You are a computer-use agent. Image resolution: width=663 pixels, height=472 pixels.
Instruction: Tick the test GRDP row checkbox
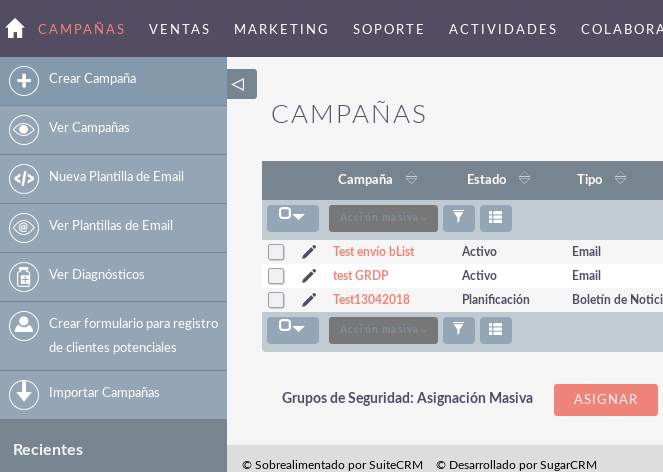tap(276, 276)
